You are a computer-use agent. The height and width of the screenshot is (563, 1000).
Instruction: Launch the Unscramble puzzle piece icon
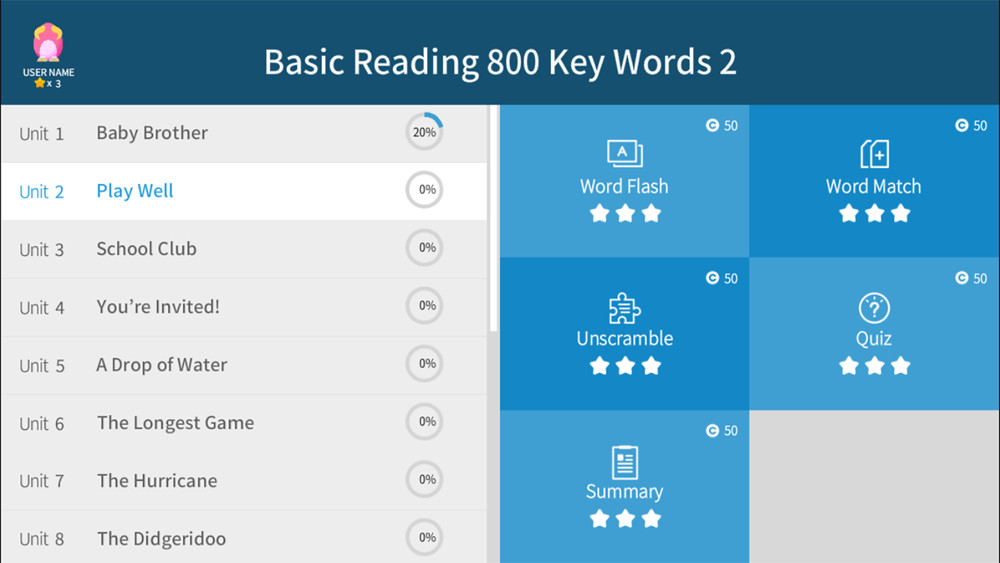[x=624, y=309]
